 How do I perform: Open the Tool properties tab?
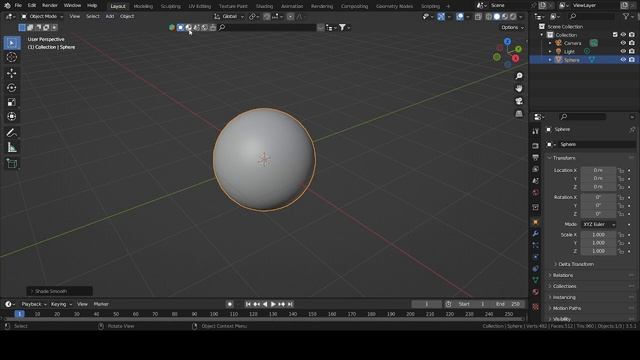[536, 131]
